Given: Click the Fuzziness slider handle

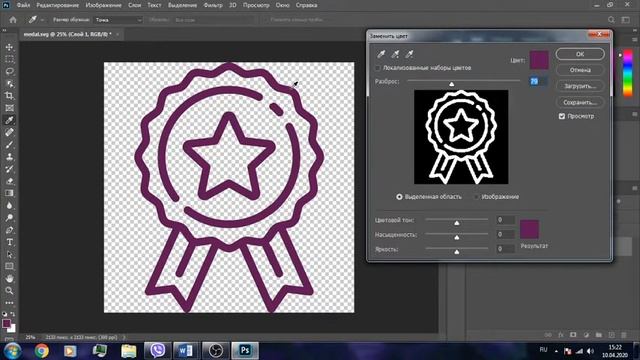Looking at the screenshot, I should [451, 84].
